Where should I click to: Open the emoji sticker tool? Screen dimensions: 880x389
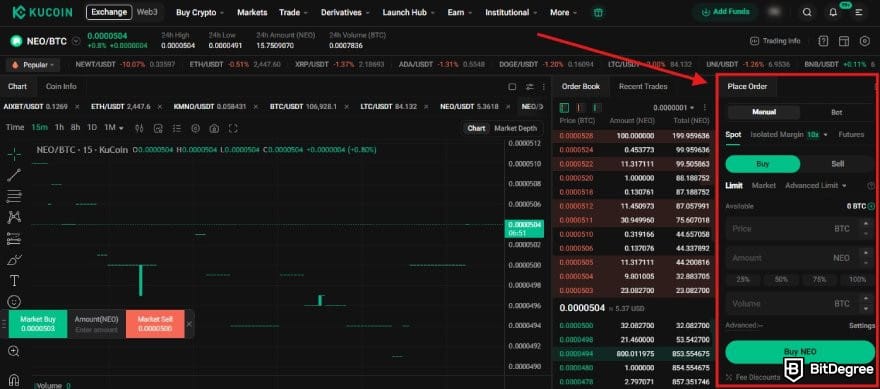pyautogui.click(x=14, y=301)
